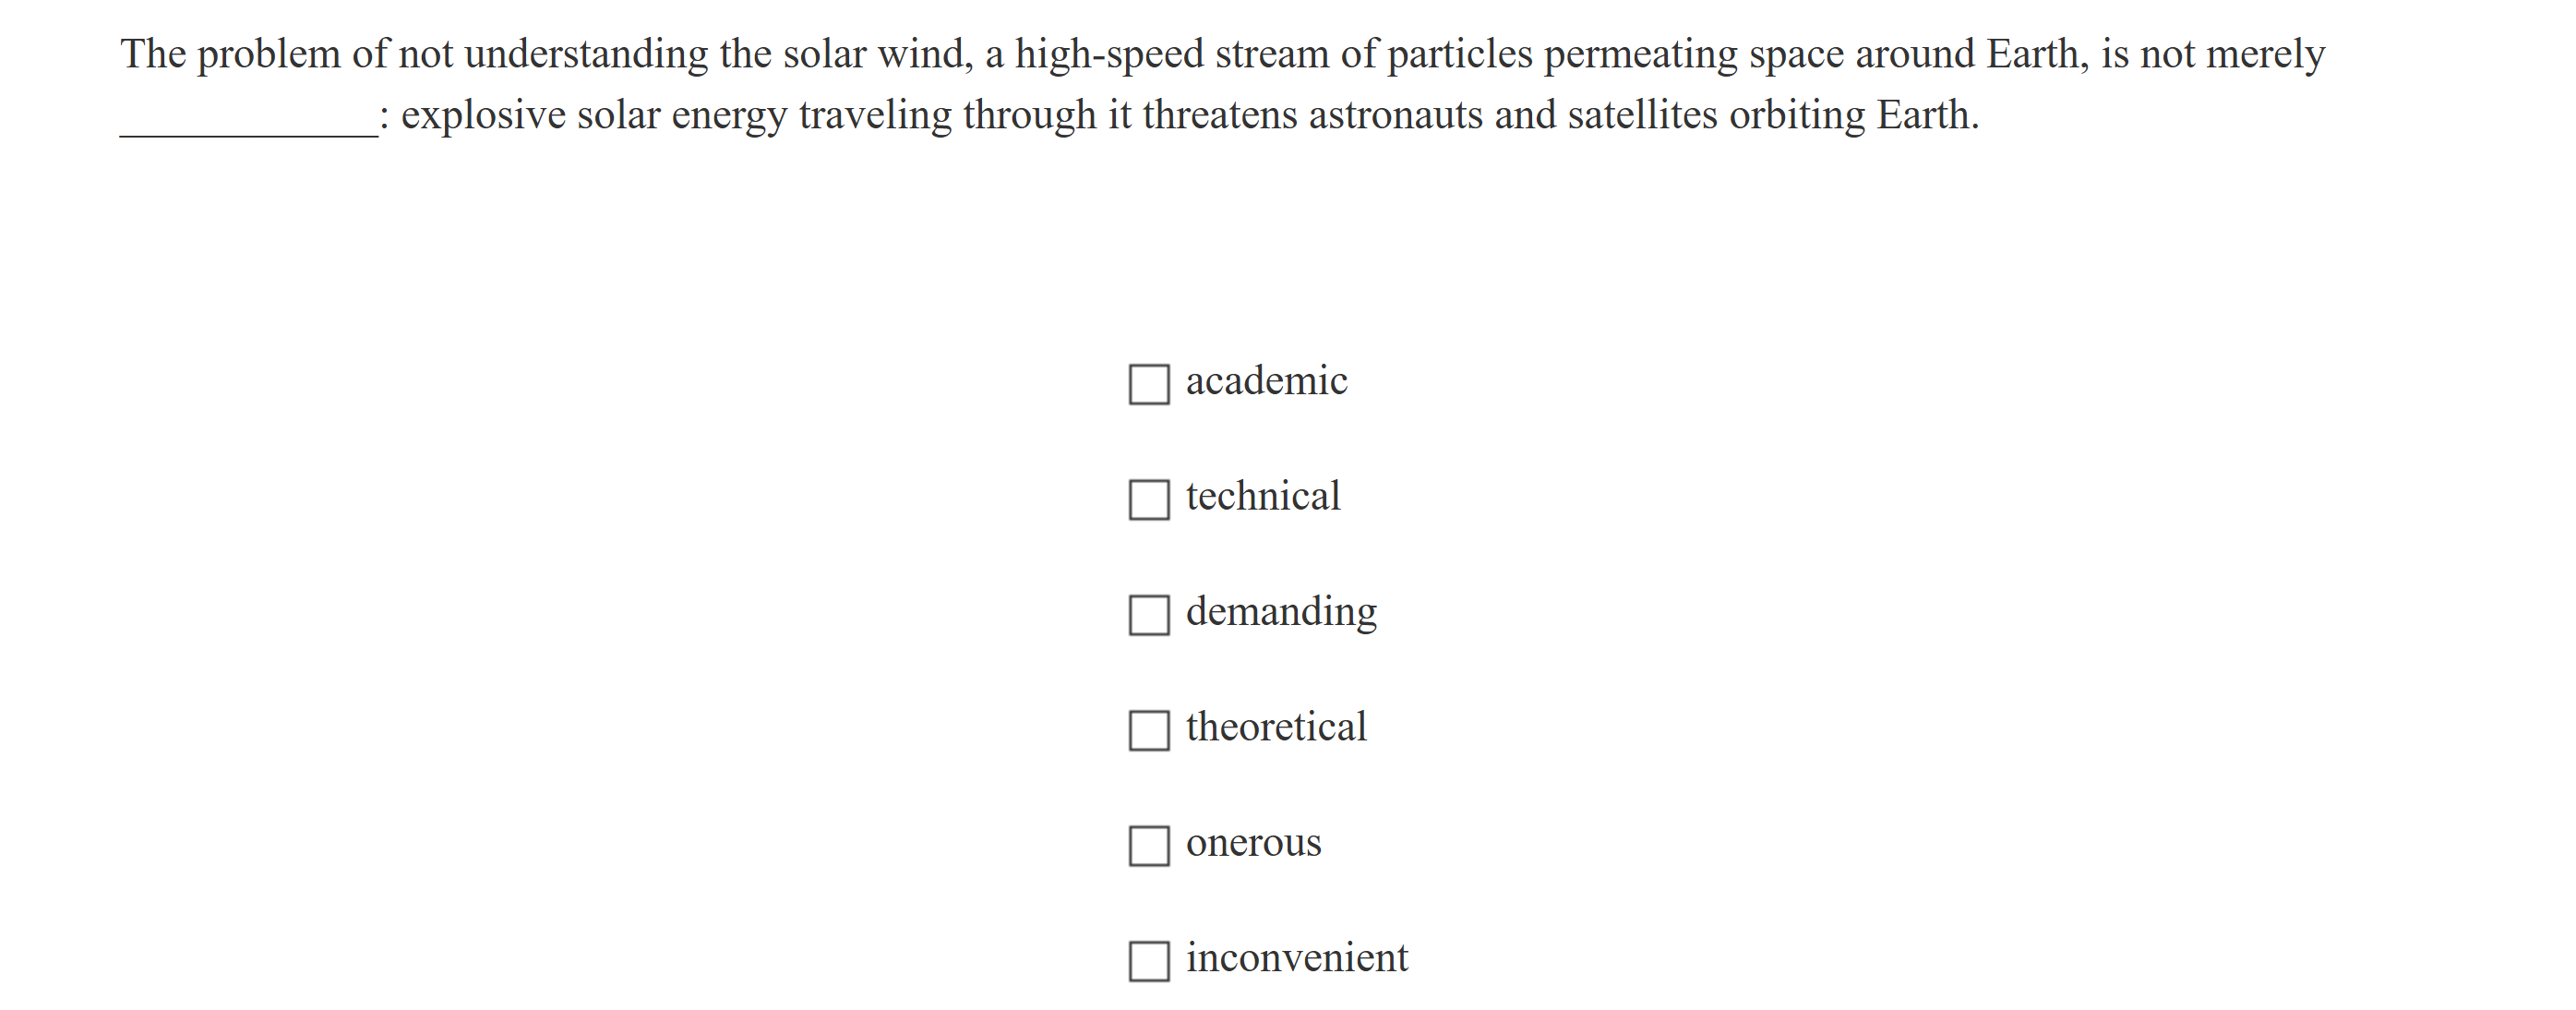Click the 'onerous' answer label text
Image resolution: width=2576 pixels, height=1010 pixels.
[1253, 843]
